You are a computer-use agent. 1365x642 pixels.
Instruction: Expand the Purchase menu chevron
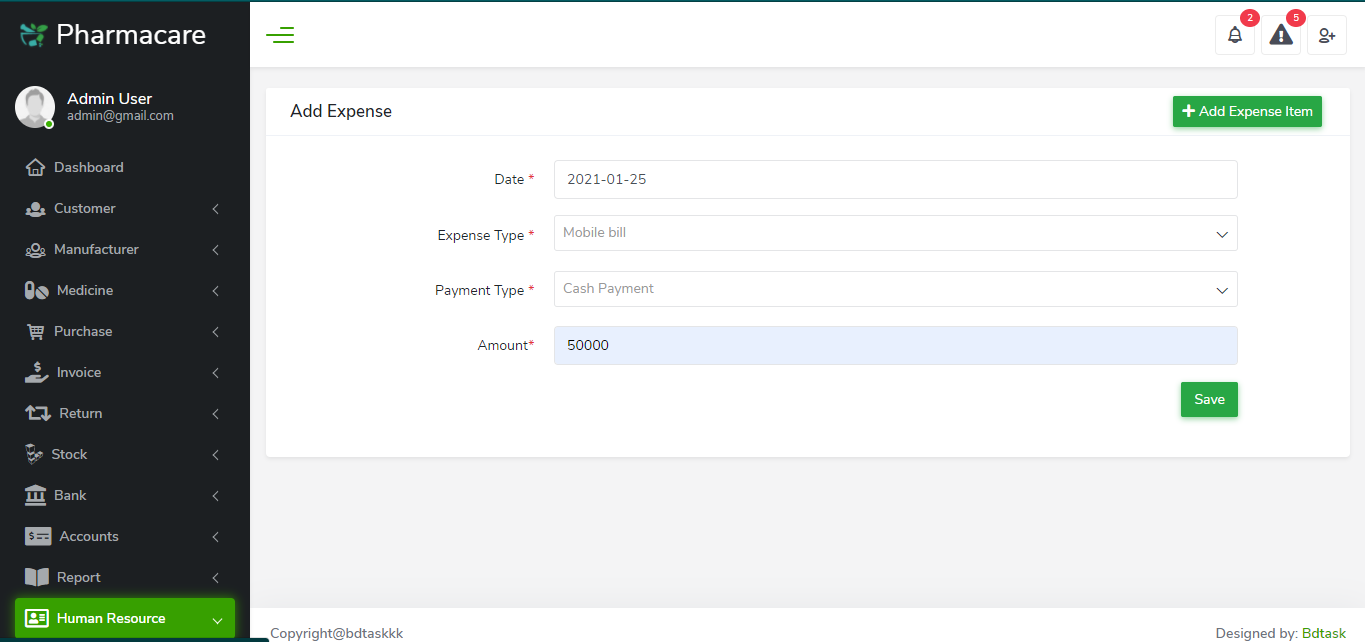[x=215, y=331]
